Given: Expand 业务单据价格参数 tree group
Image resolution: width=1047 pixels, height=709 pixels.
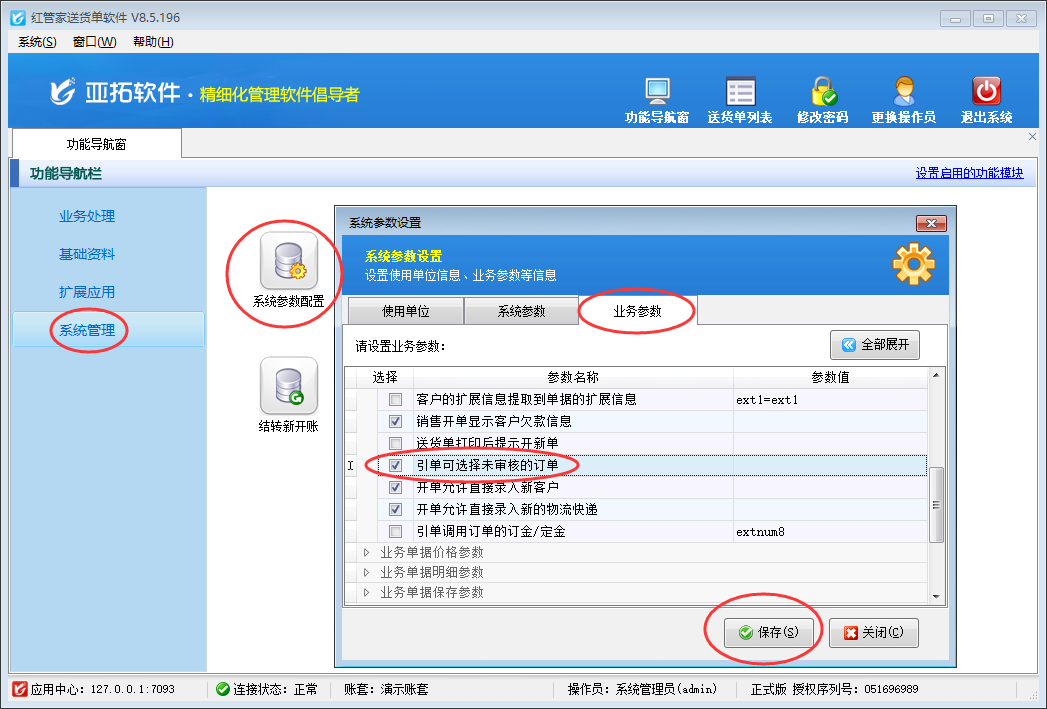Looking at the screenshot, I should click(366, 553).
